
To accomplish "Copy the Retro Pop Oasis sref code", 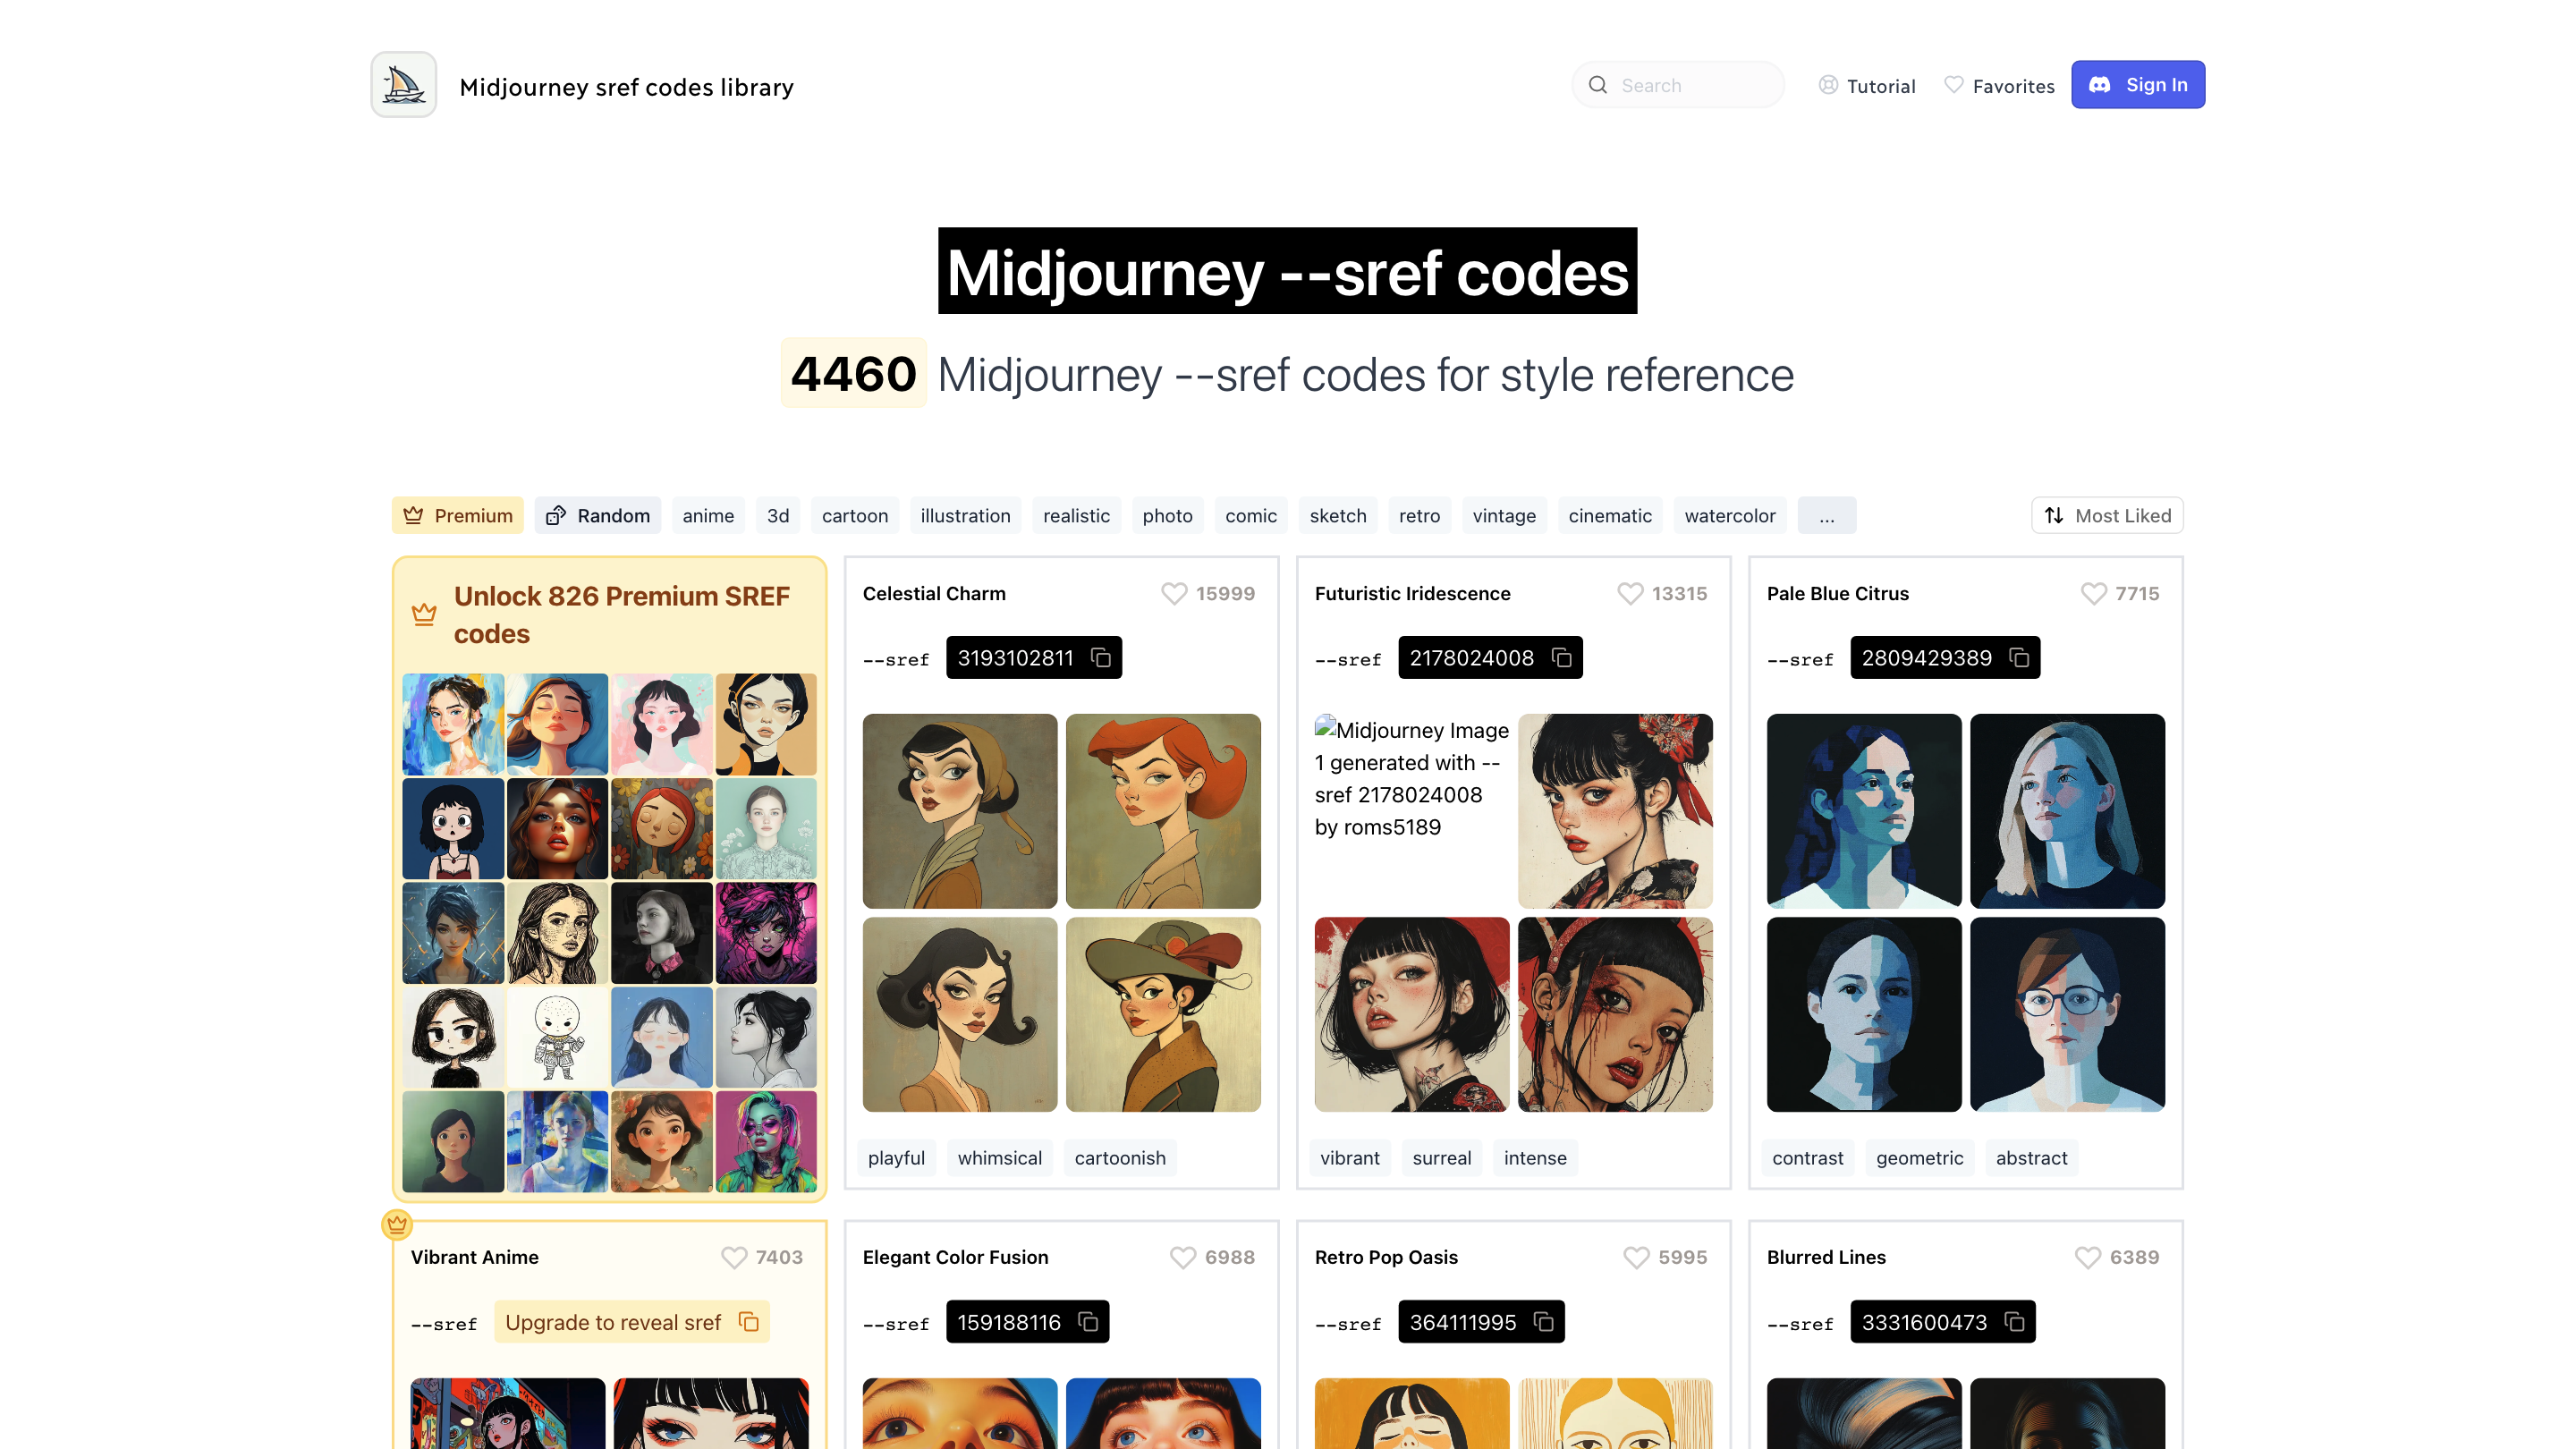I will click(1543, 1322).
